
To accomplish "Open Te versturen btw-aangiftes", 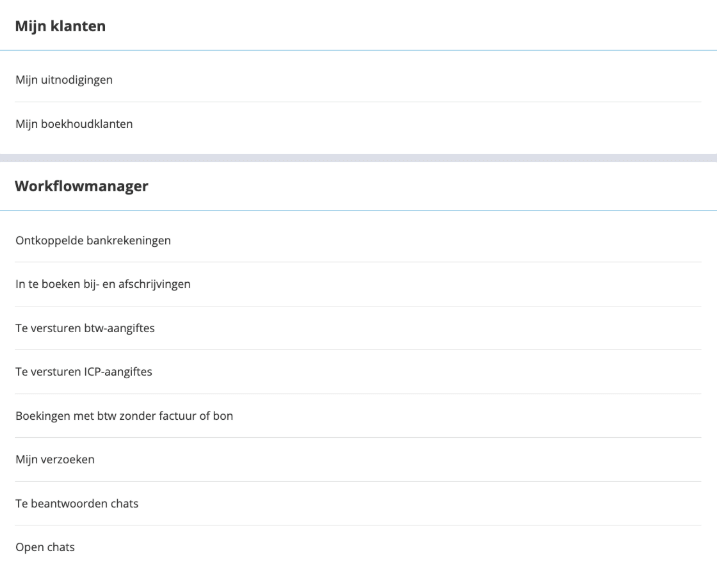I will [x=85, y=328].
